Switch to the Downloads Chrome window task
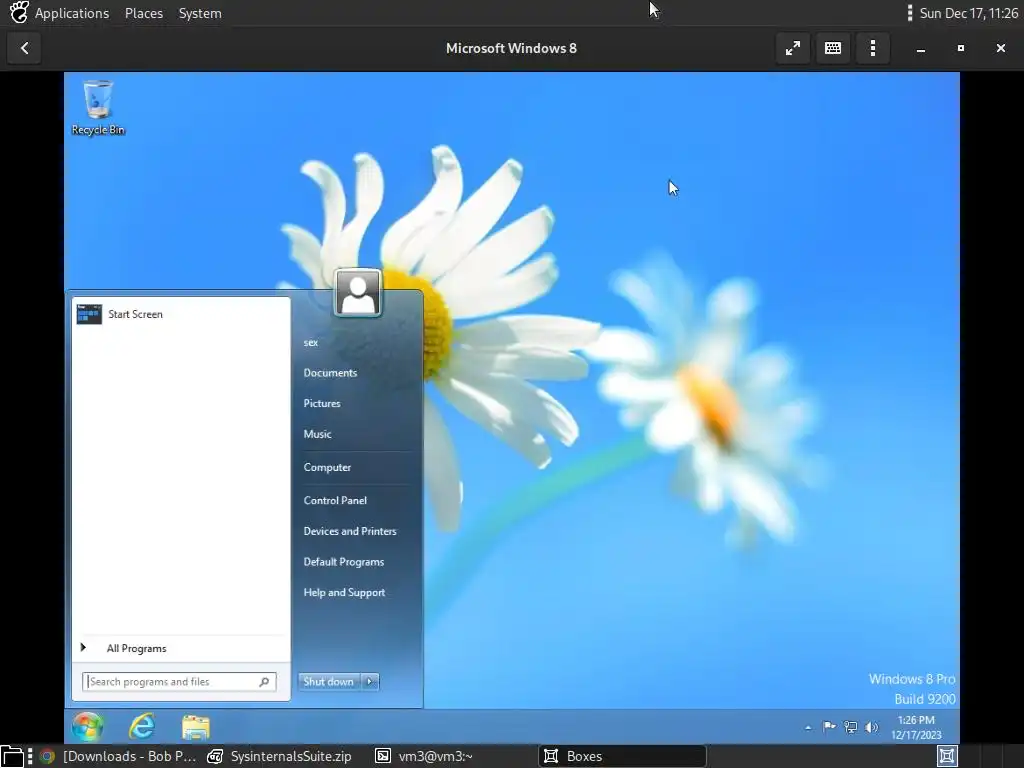The image size is (1024, 768). [118, 756]
